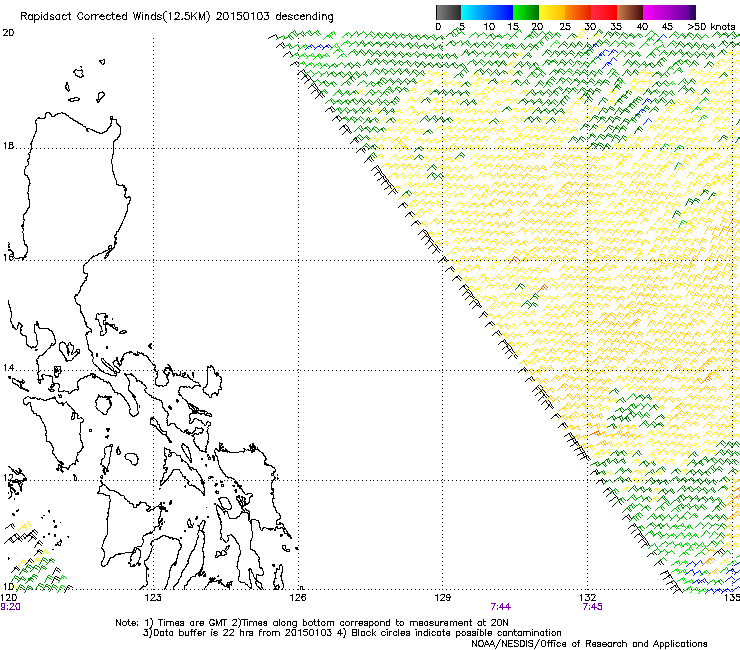This screenshot has height=650, width=740.
Task: Click the longitude axis label 126
Action: [x=298, y=598]
